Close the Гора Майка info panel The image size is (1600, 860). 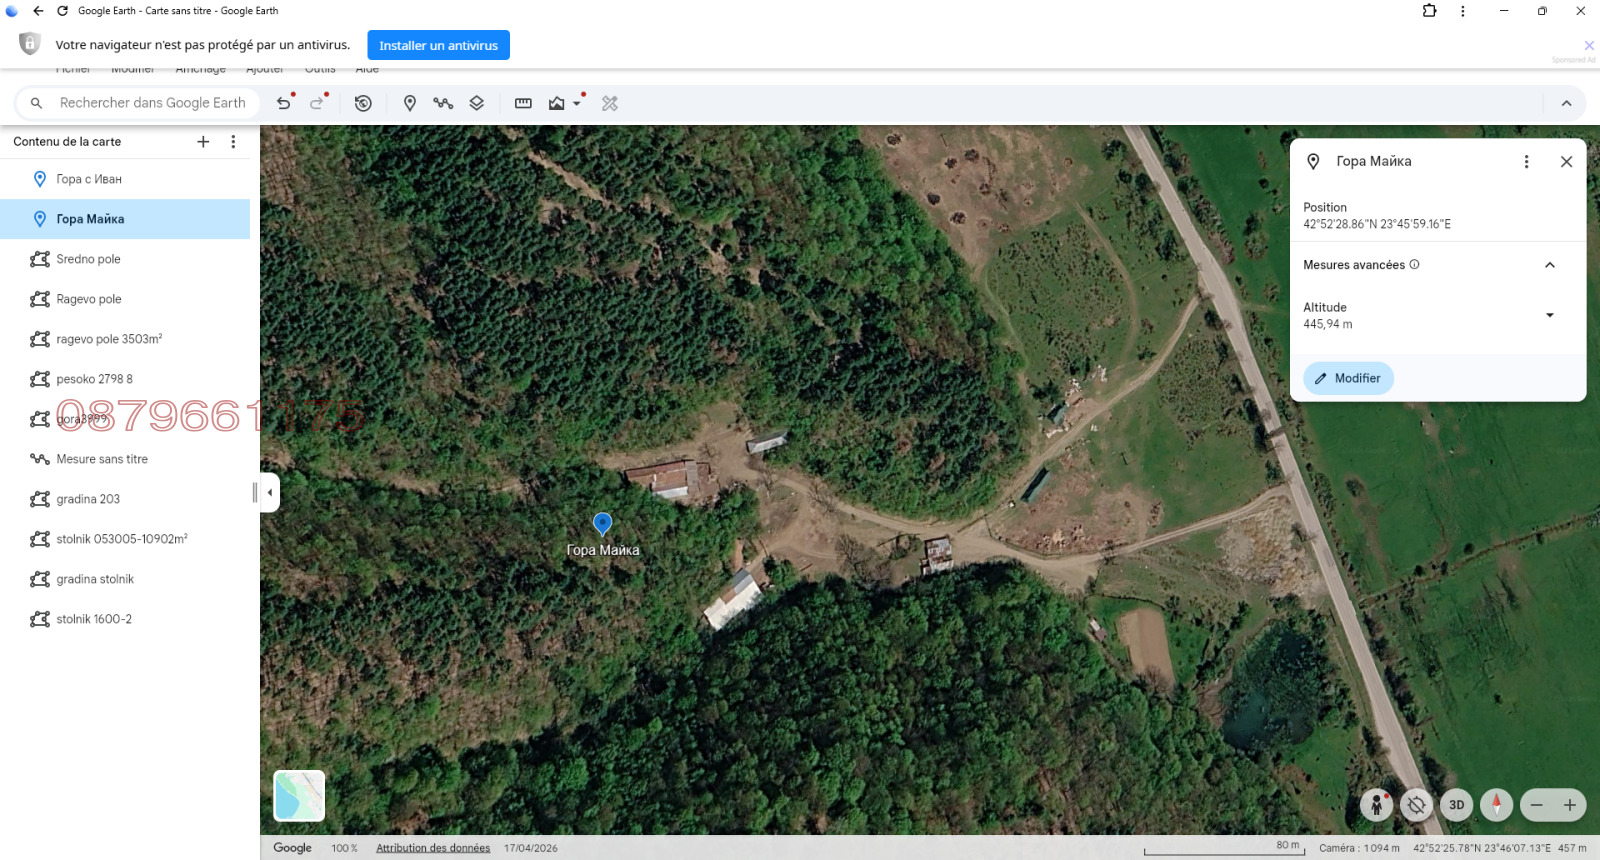click(1566, 162)
